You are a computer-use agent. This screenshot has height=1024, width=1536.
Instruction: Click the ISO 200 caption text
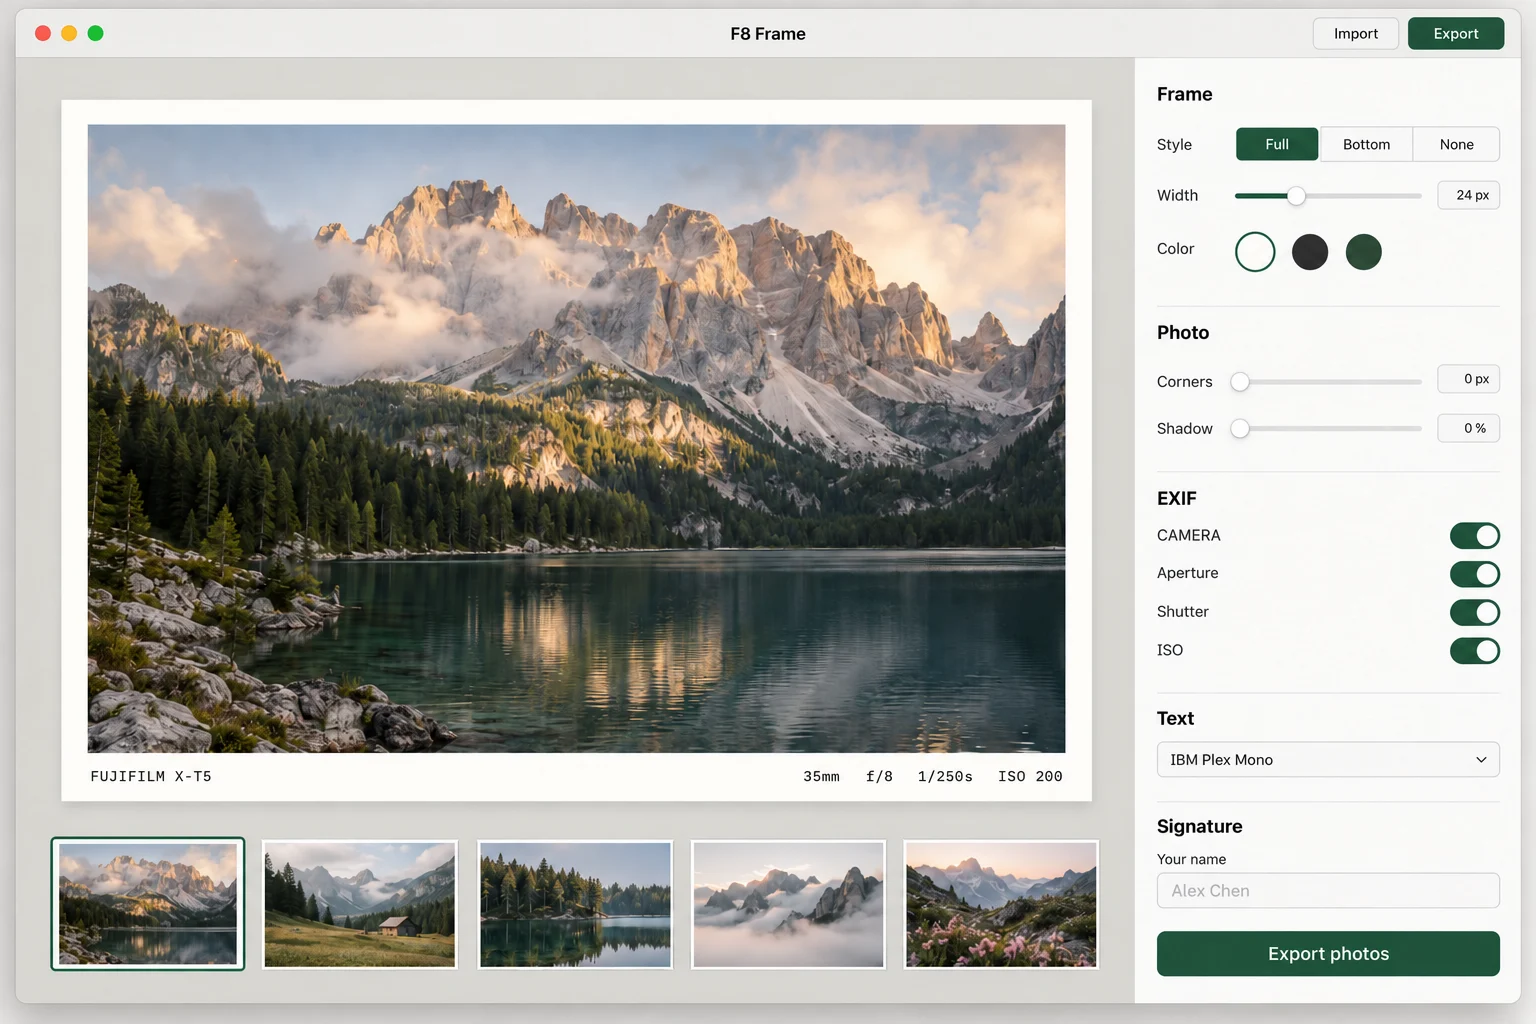1030,777
